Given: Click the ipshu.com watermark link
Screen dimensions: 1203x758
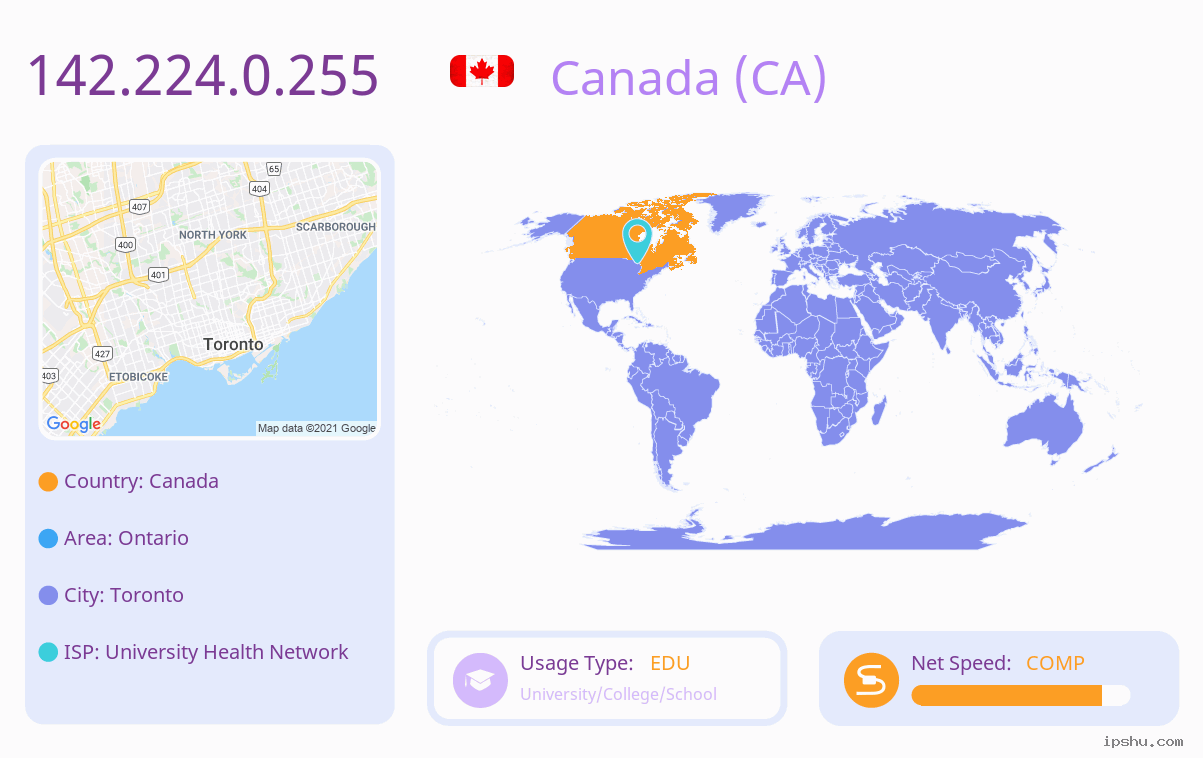Looking at the screenshot, I should point(1143,741).
